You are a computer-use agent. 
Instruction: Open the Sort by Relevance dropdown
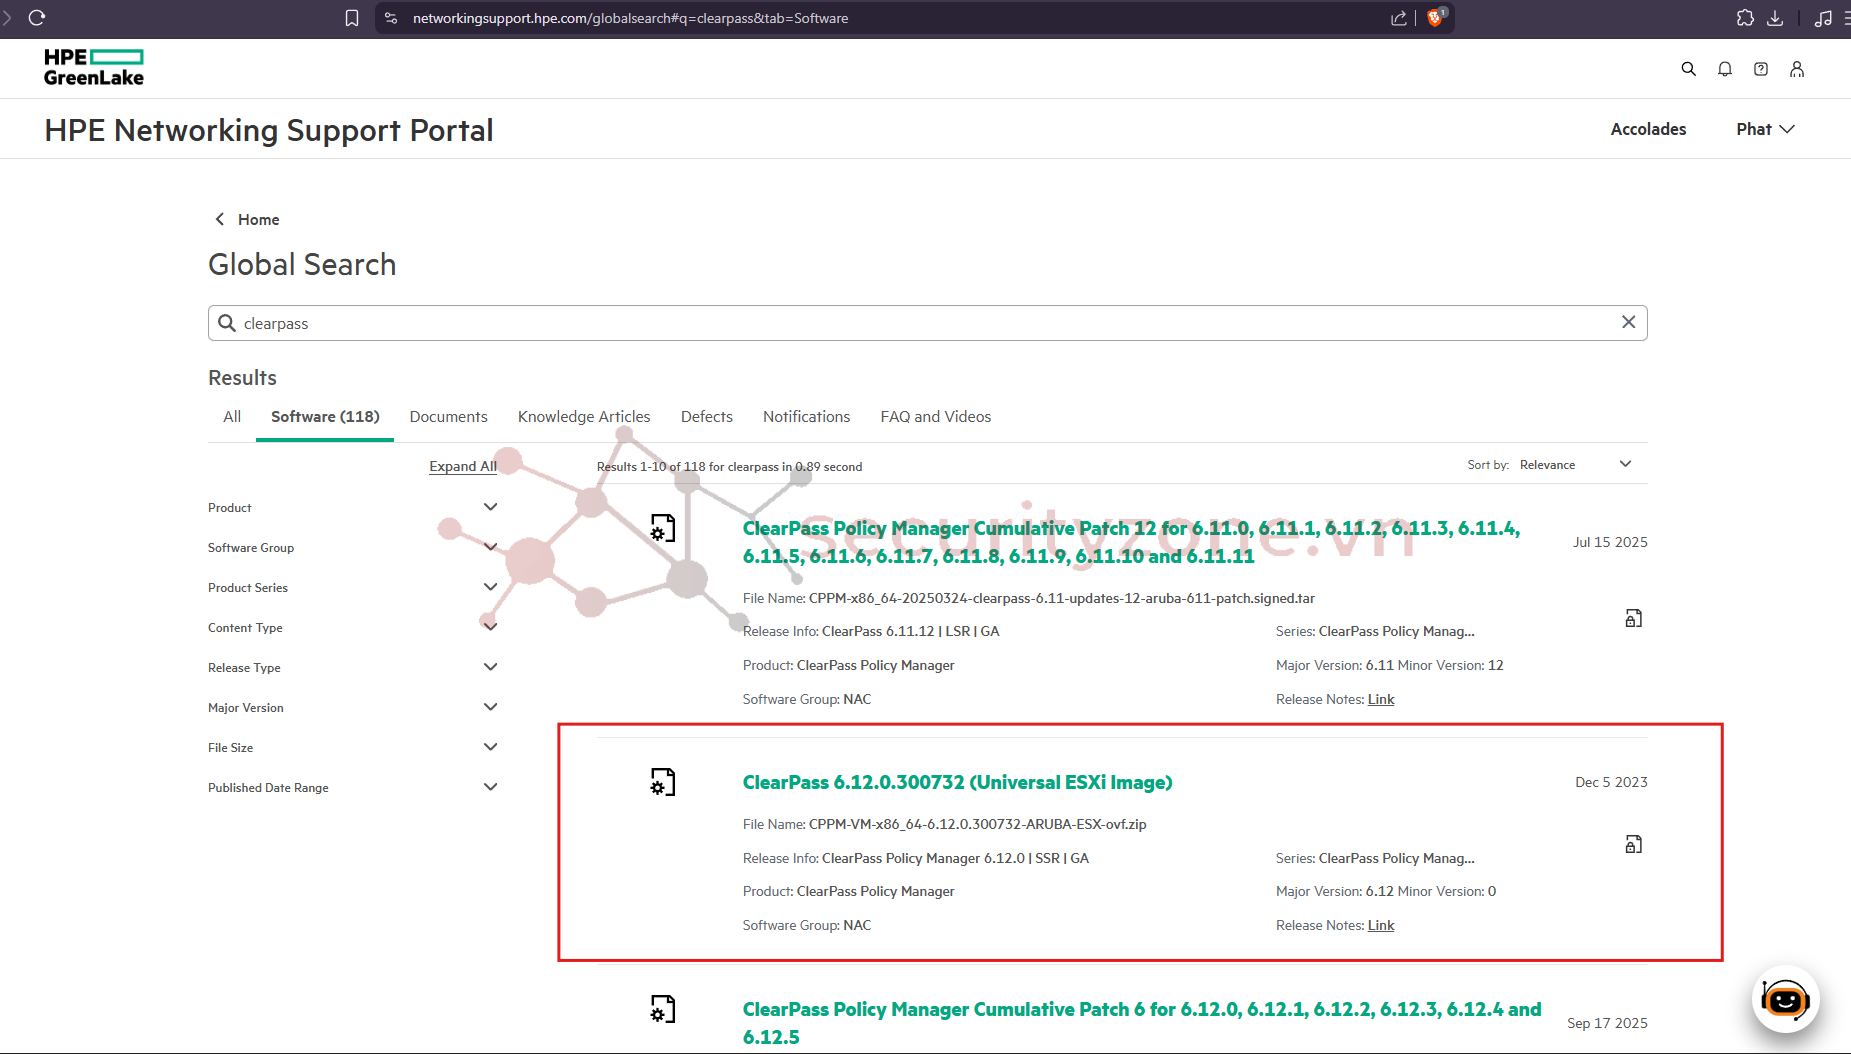pos(1575,464)
